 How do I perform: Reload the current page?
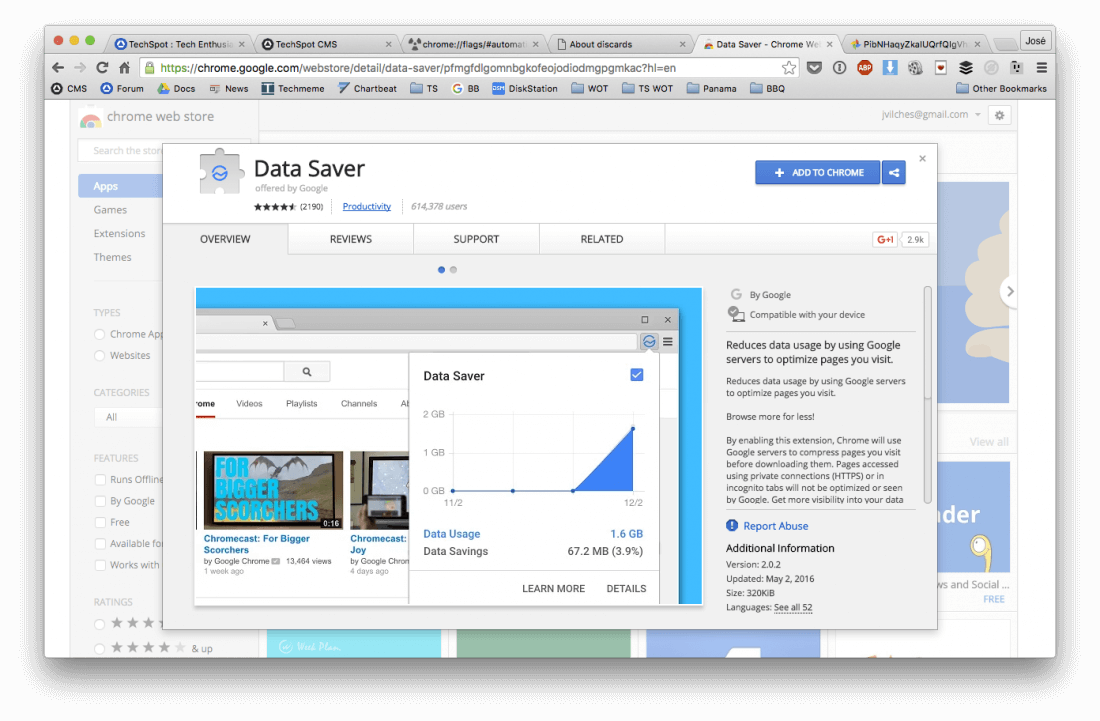coord(102,68)
